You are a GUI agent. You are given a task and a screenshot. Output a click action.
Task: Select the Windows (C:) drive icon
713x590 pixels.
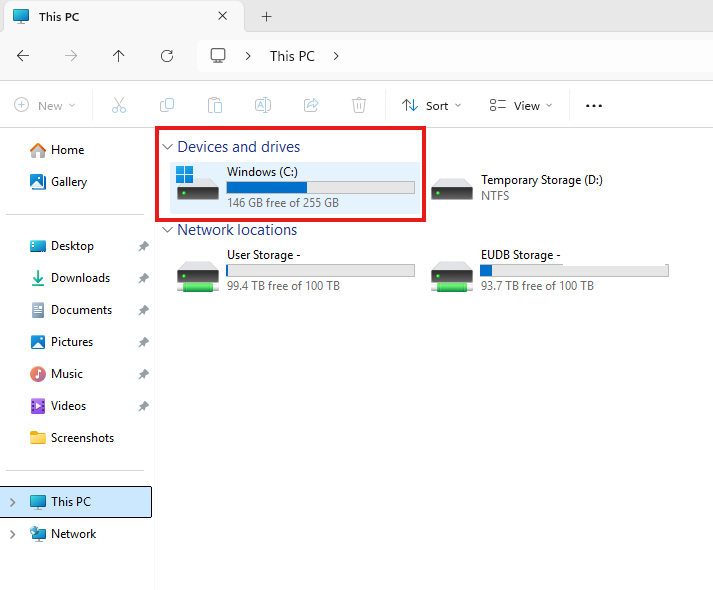coord(197,183)
